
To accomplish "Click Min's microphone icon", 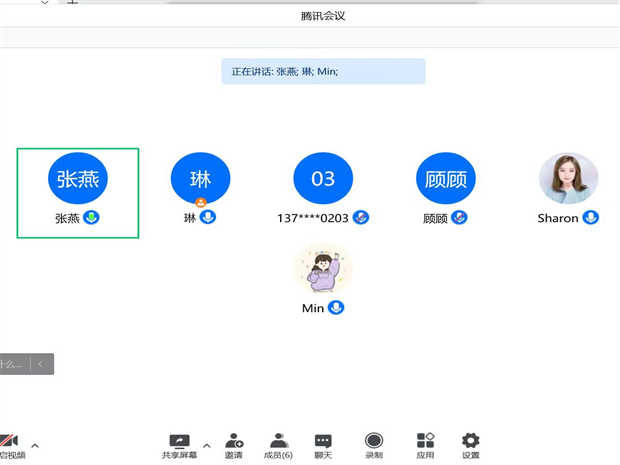I will [x=336, y=307].
